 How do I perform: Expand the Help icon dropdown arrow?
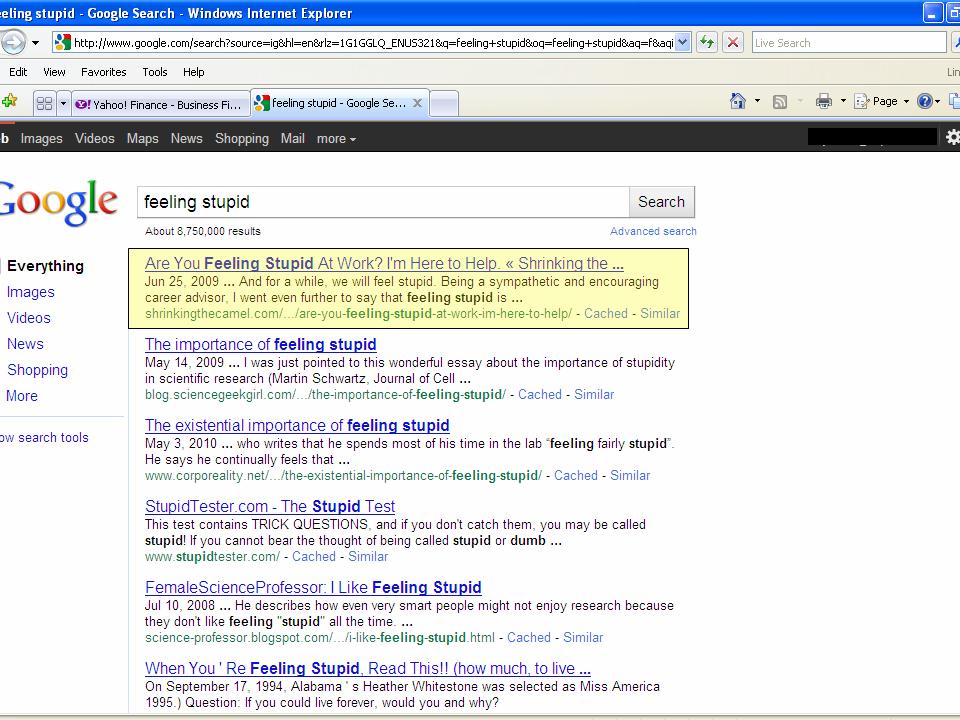(937, 102)
